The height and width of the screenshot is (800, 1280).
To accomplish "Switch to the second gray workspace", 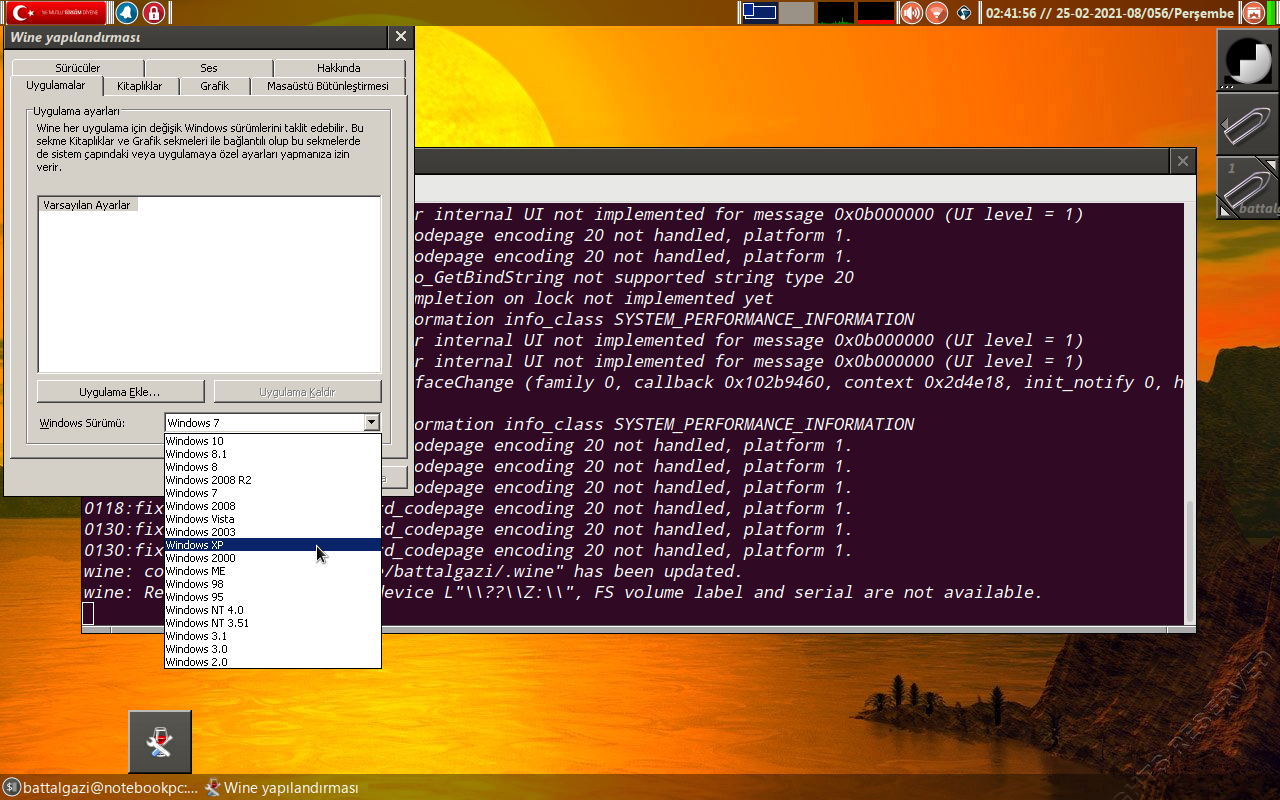I will click(796, 13).
